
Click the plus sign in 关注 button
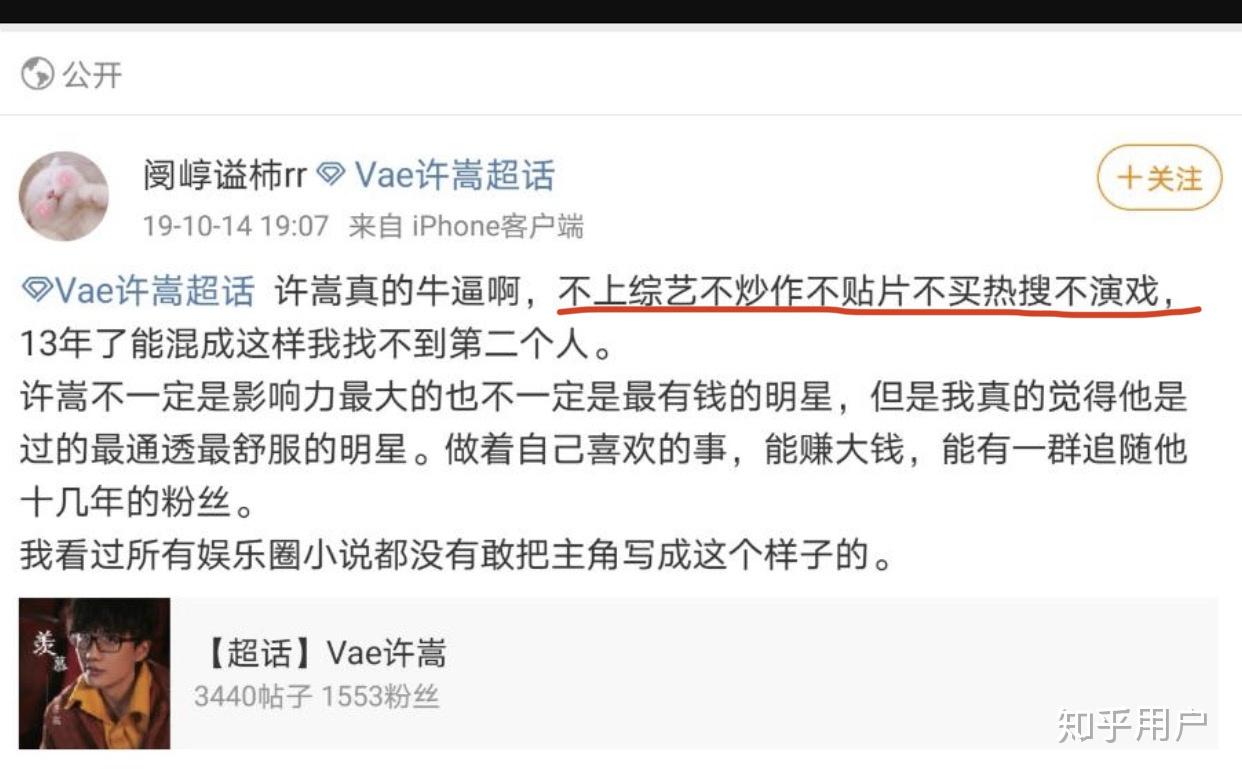(1129, 179)
